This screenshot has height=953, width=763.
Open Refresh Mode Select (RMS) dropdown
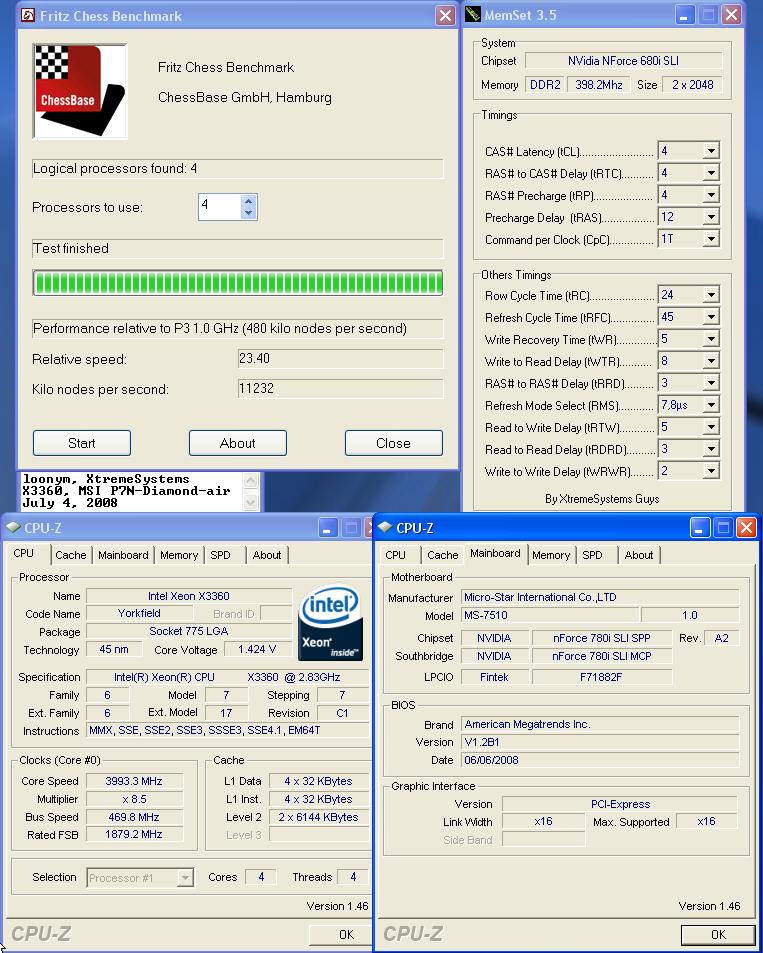pyautogui.click(x=711, y=405)
